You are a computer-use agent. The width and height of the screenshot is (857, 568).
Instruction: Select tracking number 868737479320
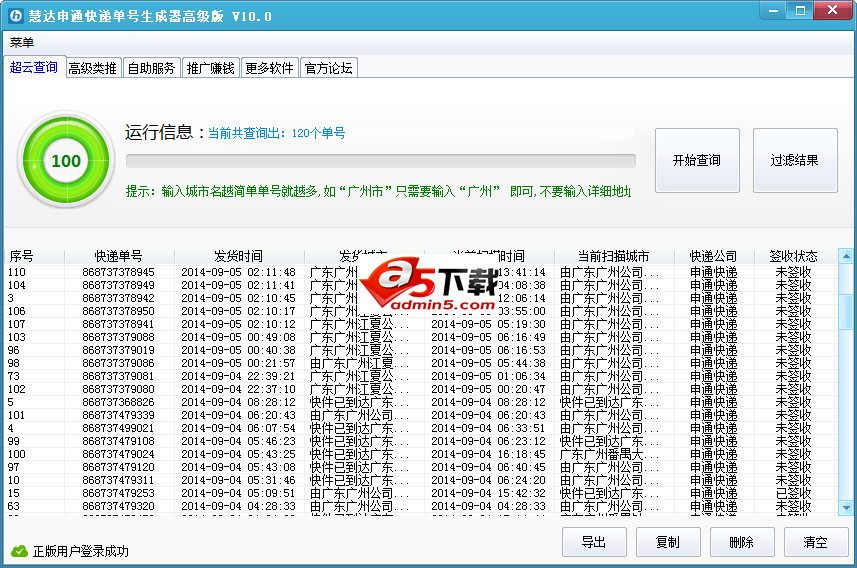pyautogui.click(x=119, y=507)
